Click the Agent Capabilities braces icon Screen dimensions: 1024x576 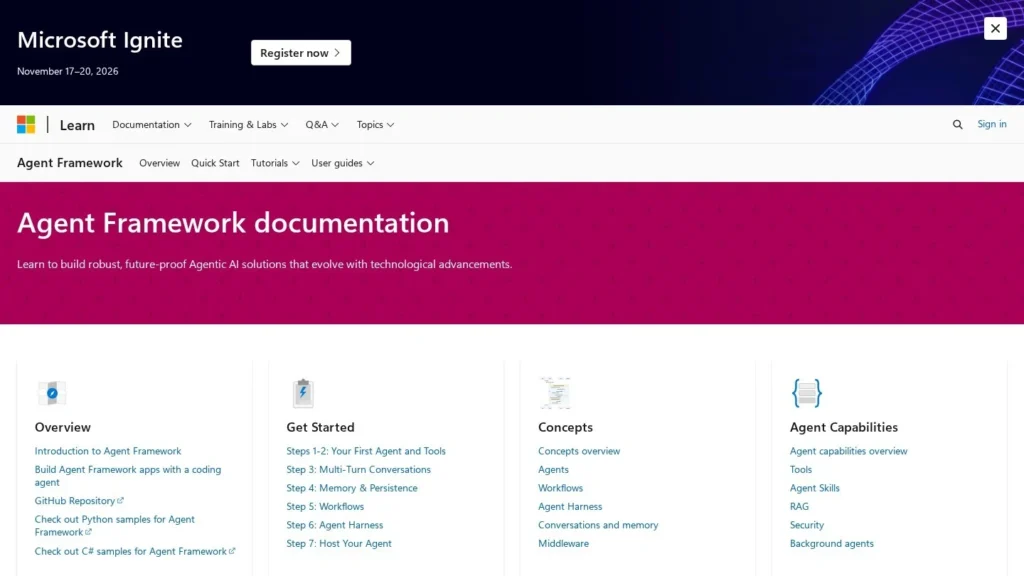pos(807,393)
